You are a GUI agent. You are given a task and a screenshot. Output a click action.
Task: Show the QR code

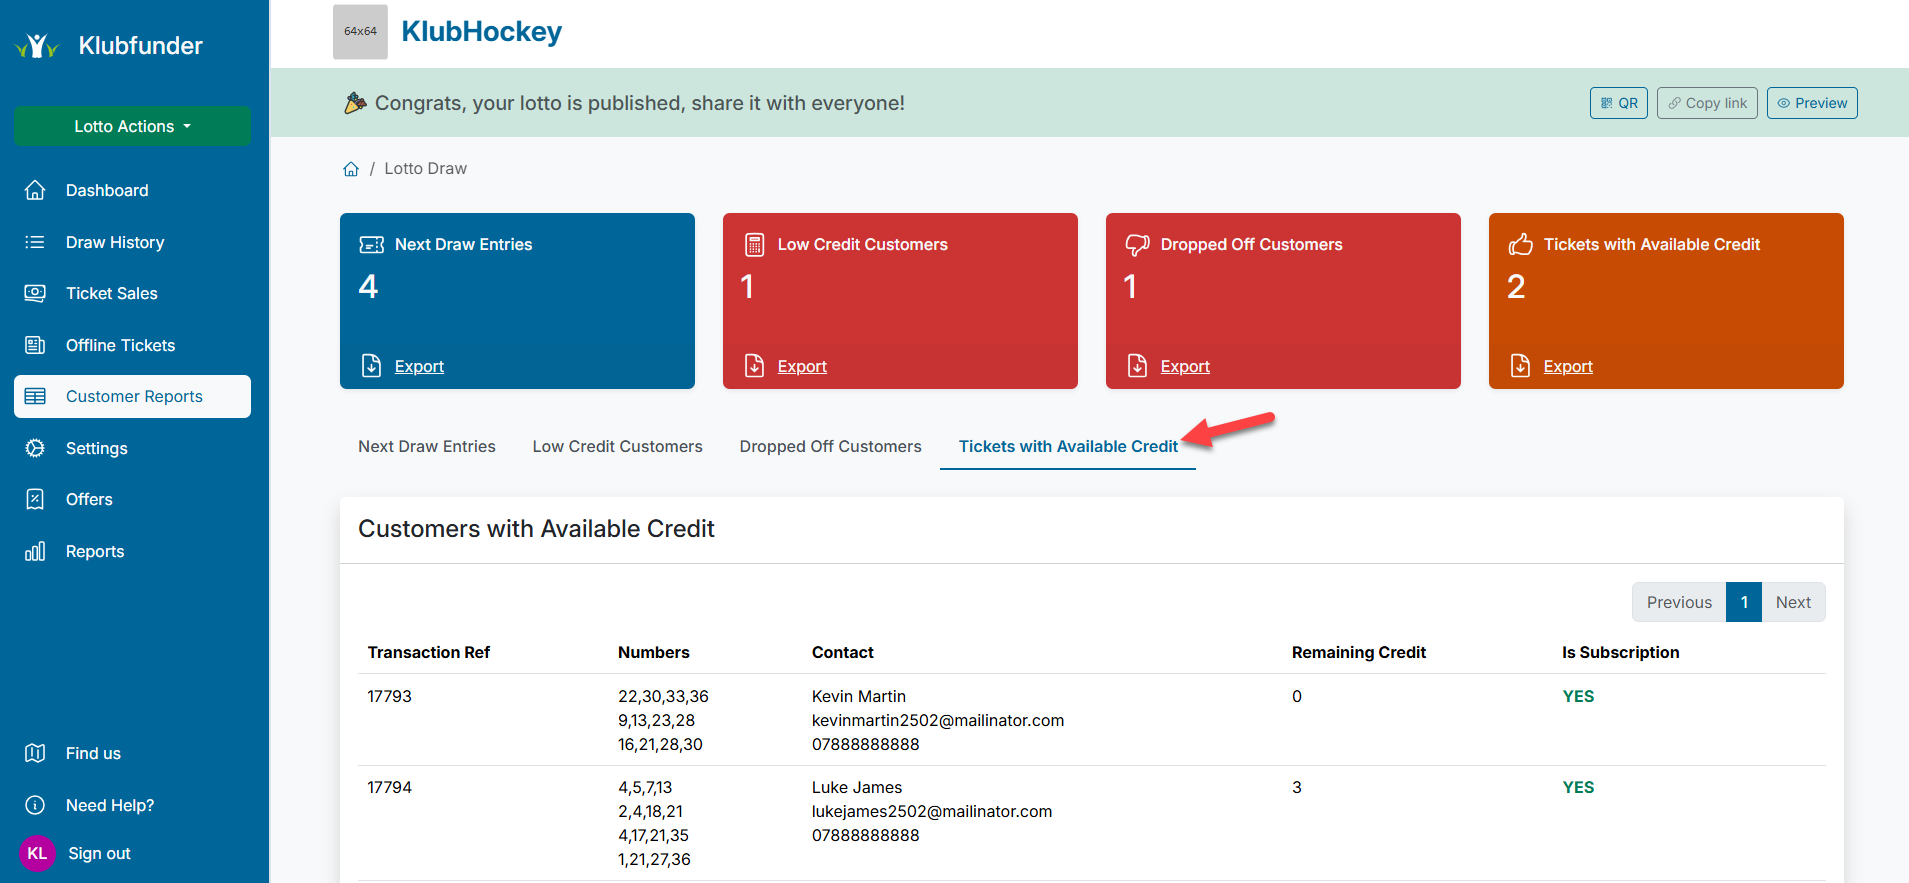click(1618, 103)
